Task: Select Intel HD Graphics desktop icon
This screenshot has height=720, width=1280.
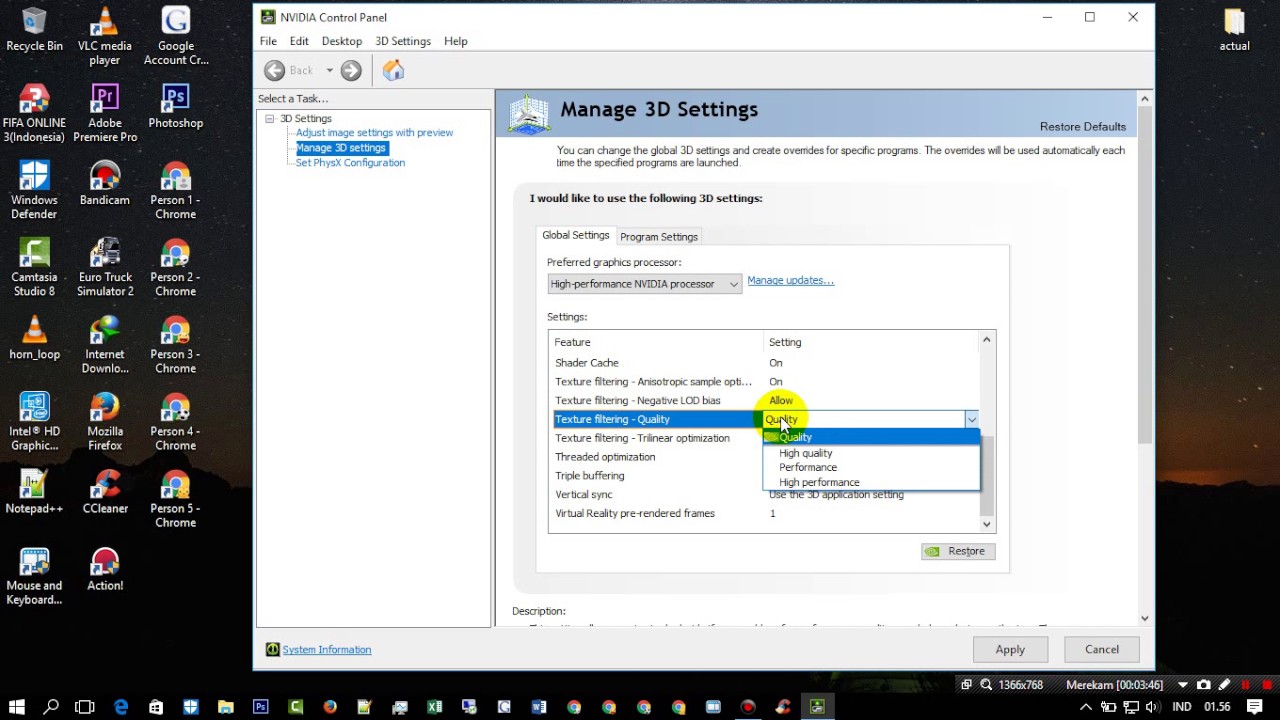Action: [x=34, y=422]
